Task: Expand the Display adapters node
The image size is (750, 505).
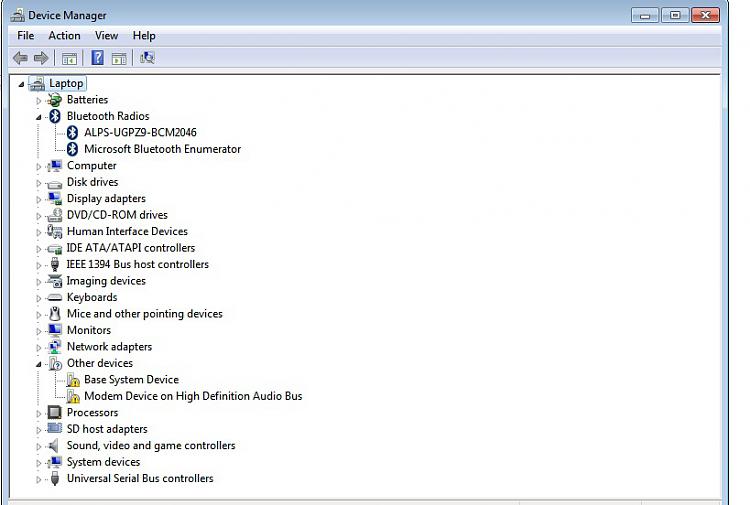Action: click(x=39, y=199)
